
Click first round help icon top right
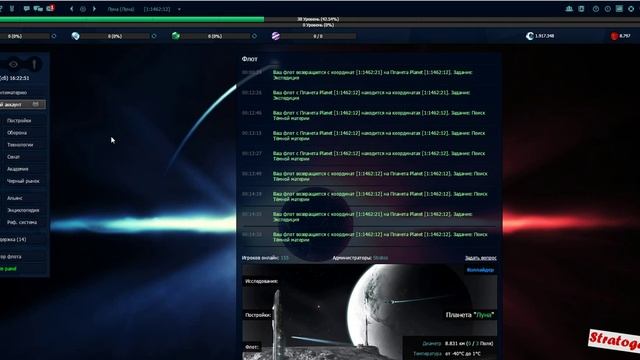click(x=596, y=9)
